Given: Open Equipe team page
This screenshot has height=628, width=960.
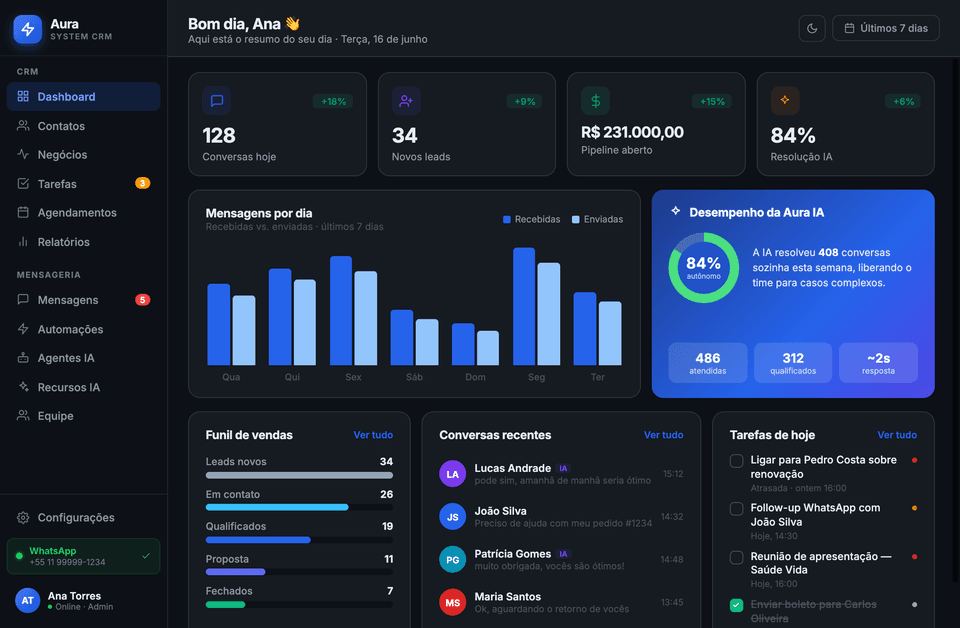Looking at the screenshot, I should [83, 416].
